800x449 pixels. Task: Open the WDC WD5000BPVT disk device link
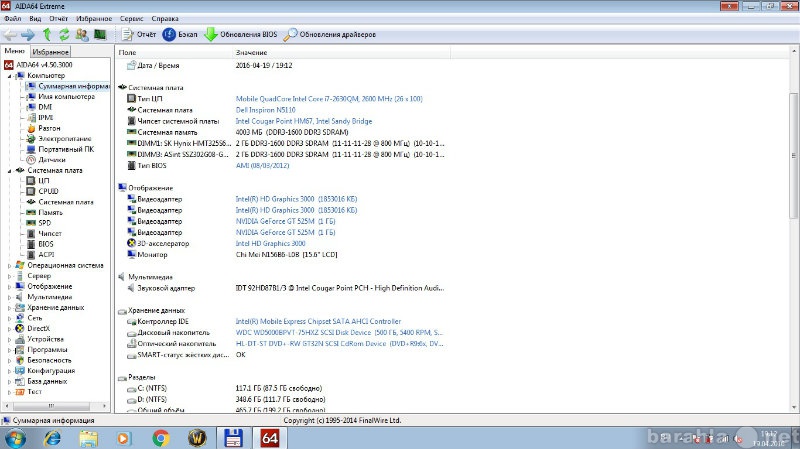(339, 332)
